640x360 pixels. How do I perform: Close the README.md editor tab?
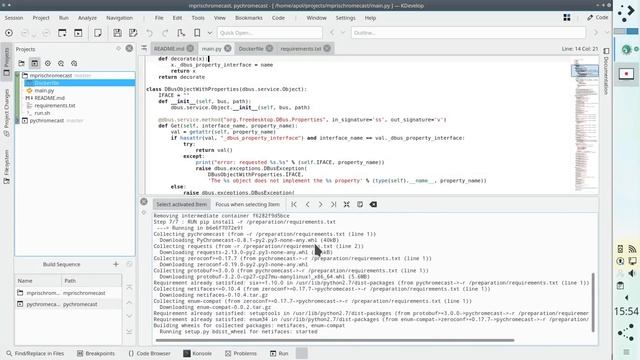pos(190,48)
